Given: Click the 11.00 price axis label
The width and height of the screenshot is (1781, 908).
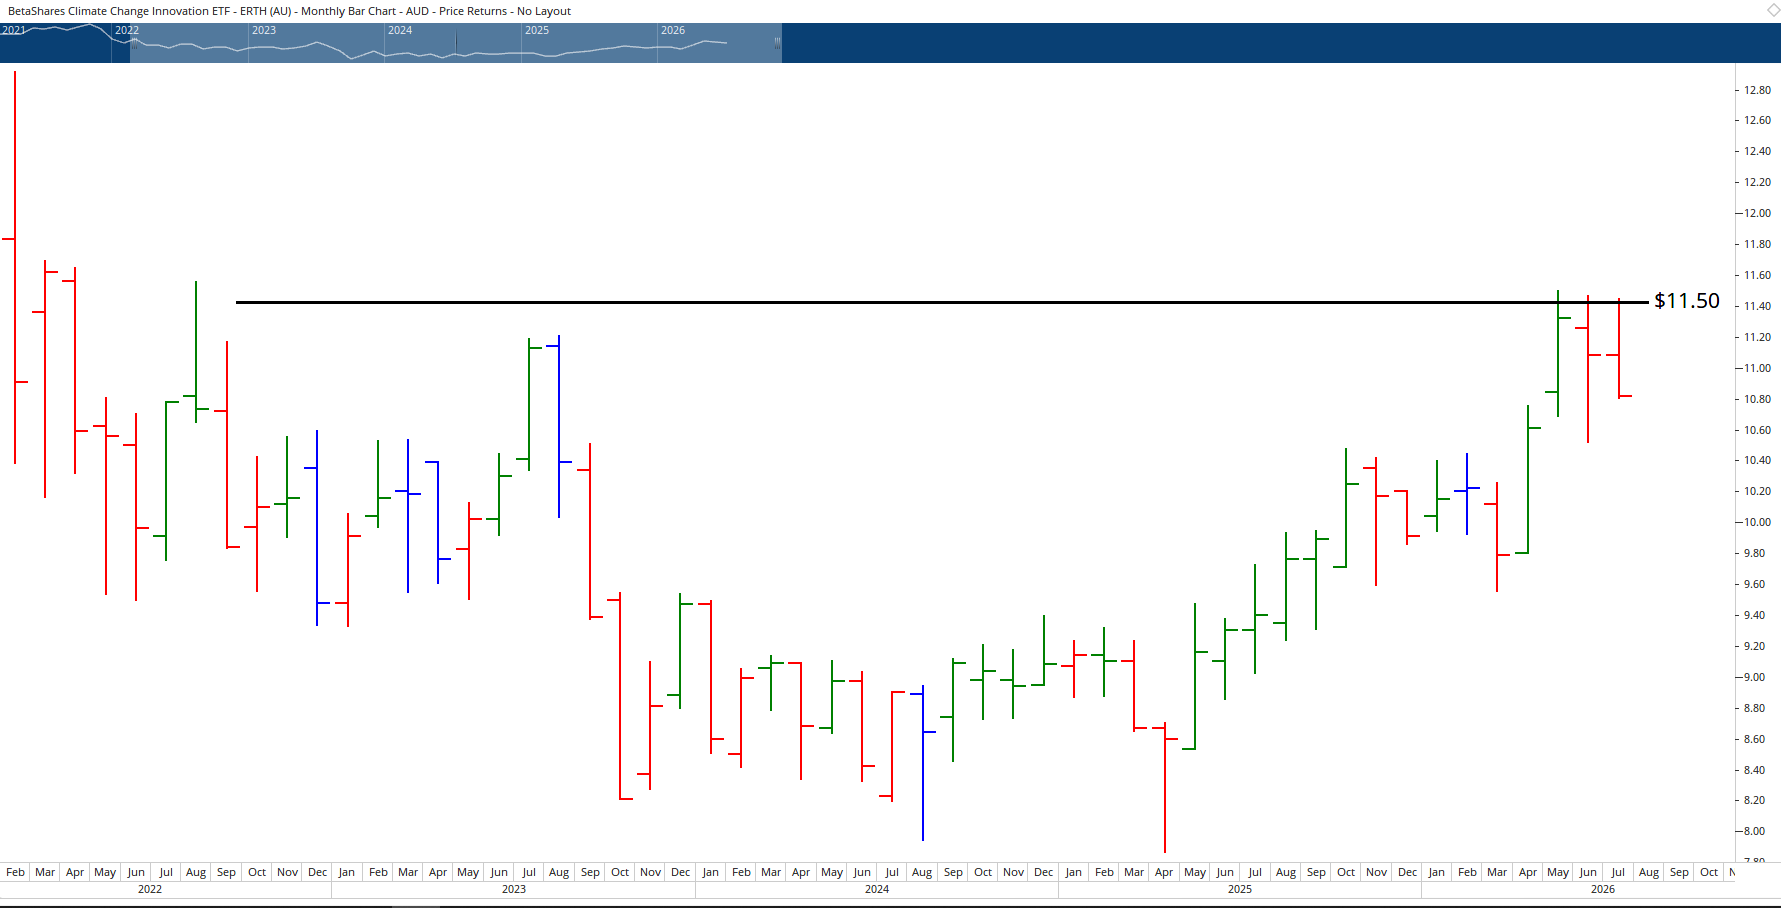Looking at the screenshot, I should (x=1757, y=368).
